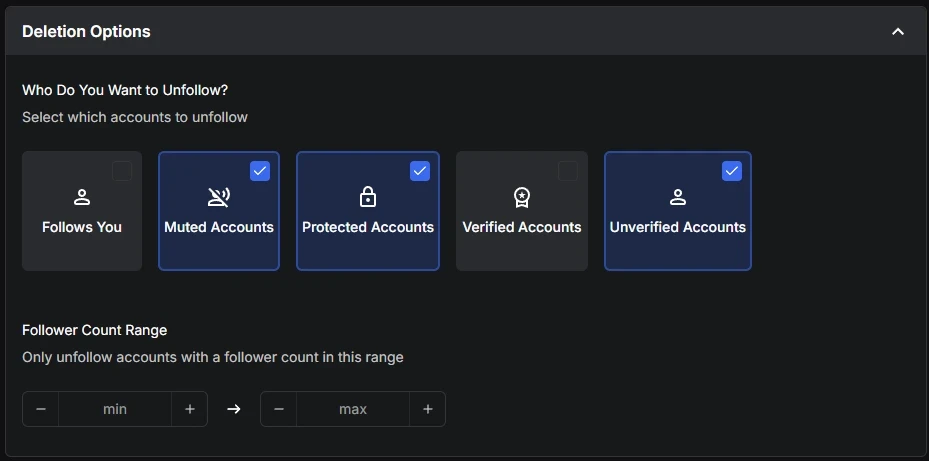Screen dimensions: 929x461
Task: Uncheck the Unverified Accounts checkbox
Action: tap(732, 171)
